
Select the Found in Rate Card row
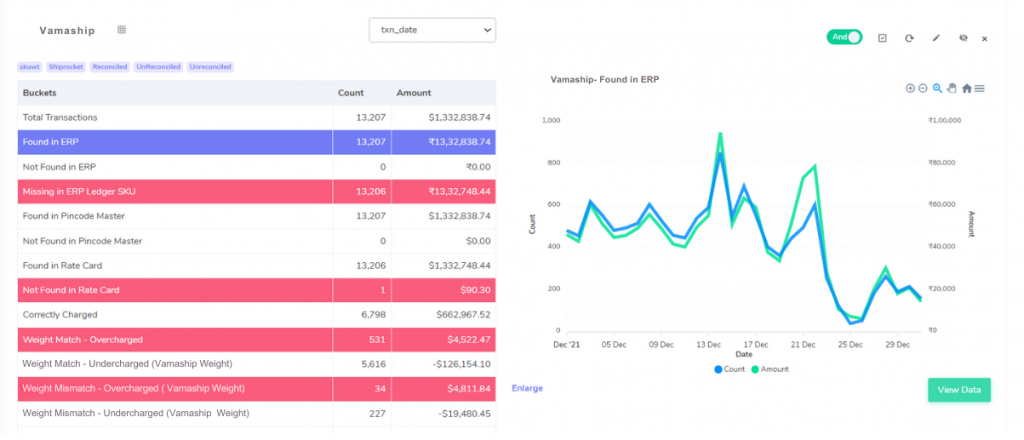click(x=257, y=266)
